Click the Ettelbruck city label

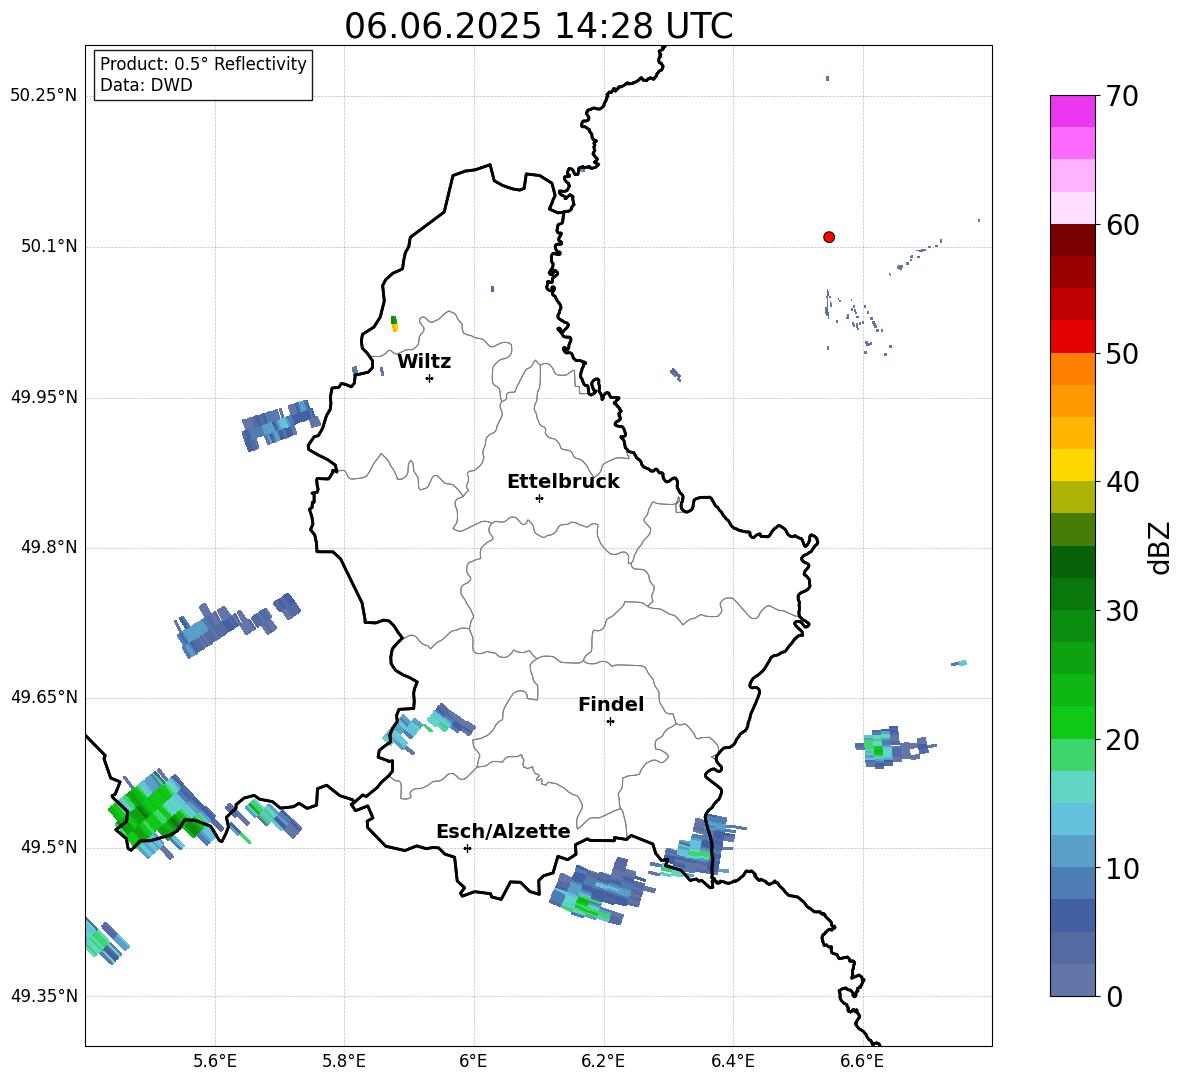point(563,482)
